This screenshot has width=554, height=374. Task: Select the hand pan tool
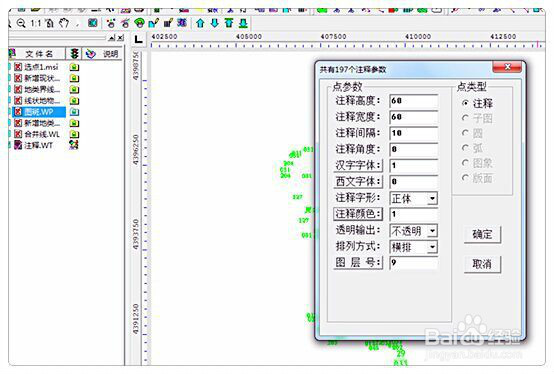[64, 23]
